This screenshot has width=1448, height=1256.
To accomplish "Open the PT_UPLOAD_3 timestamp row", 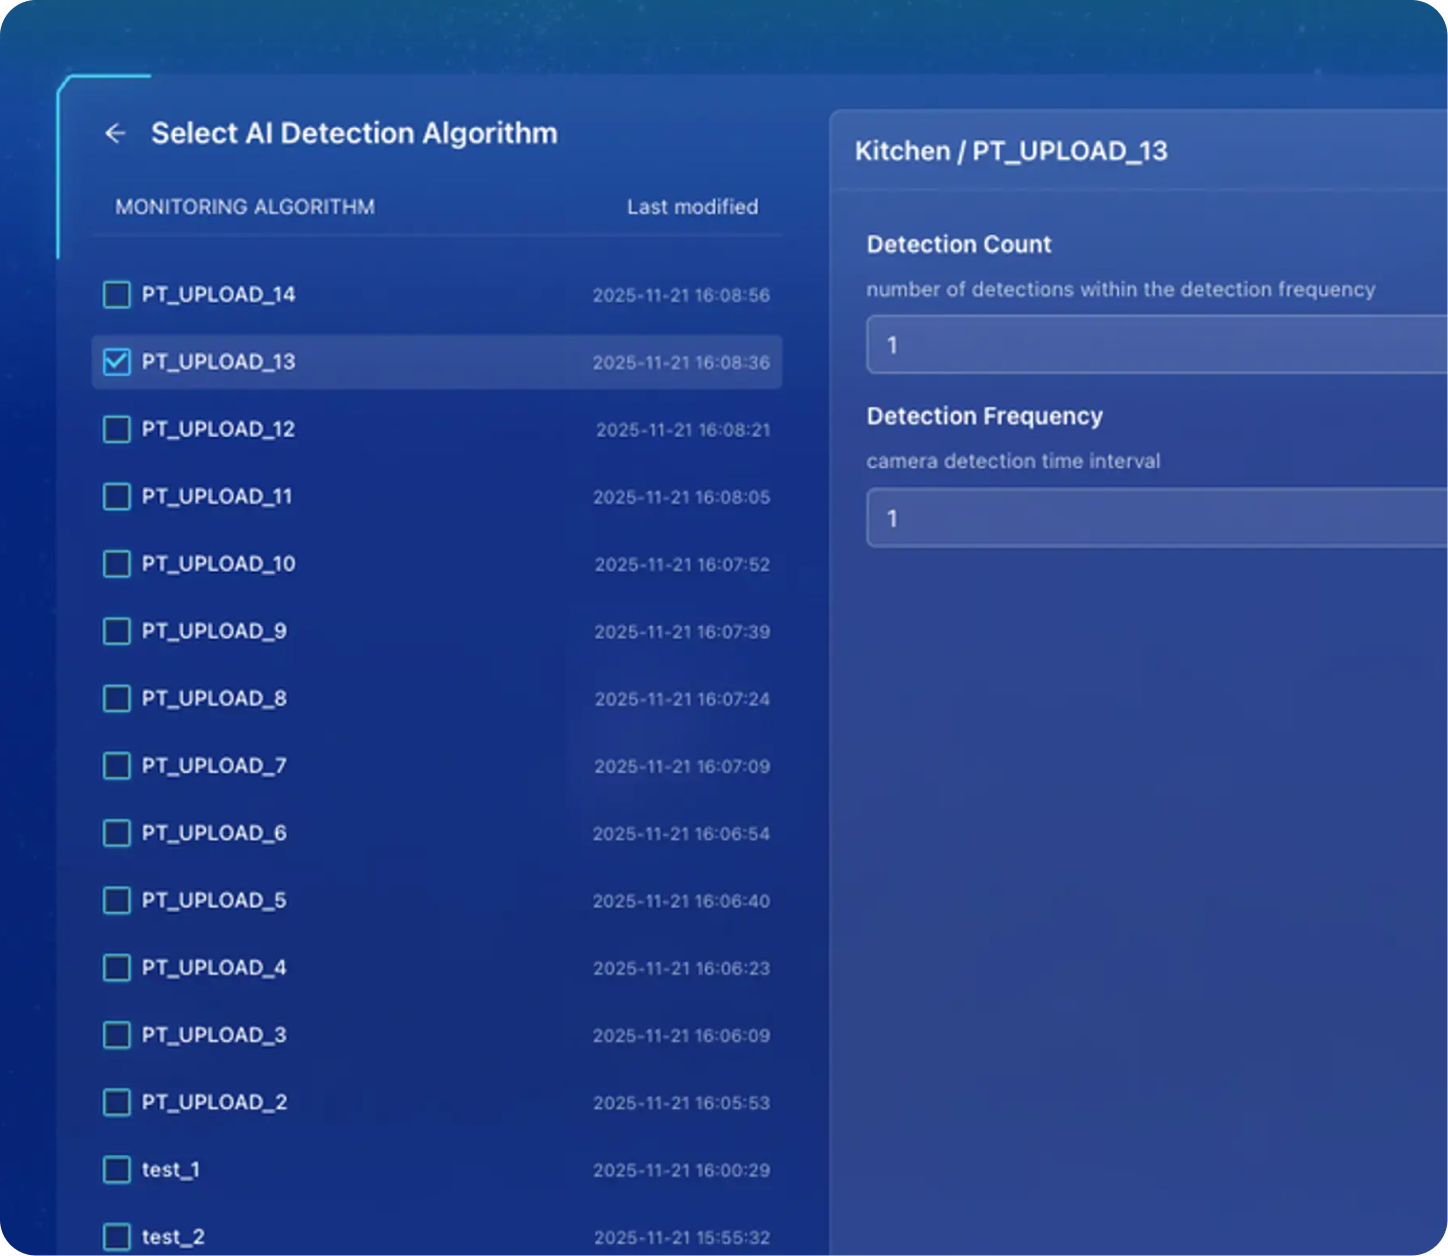I will click(681, 1036).
